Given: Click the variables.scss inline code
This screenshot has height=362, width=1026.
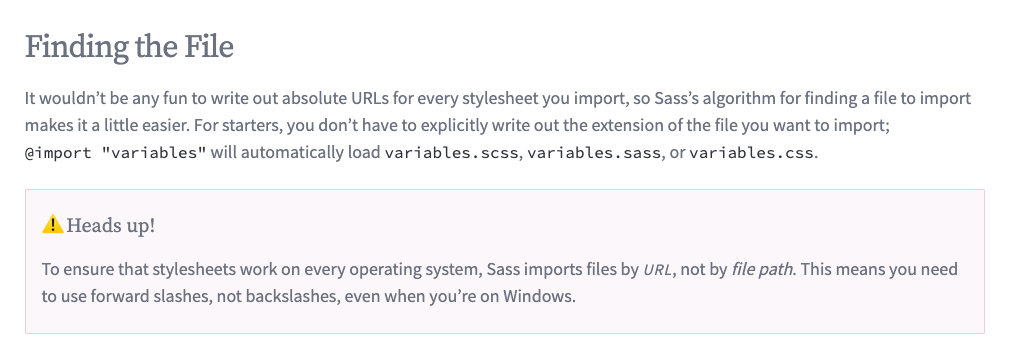Looking at the screenshot, I should point(452,154).
